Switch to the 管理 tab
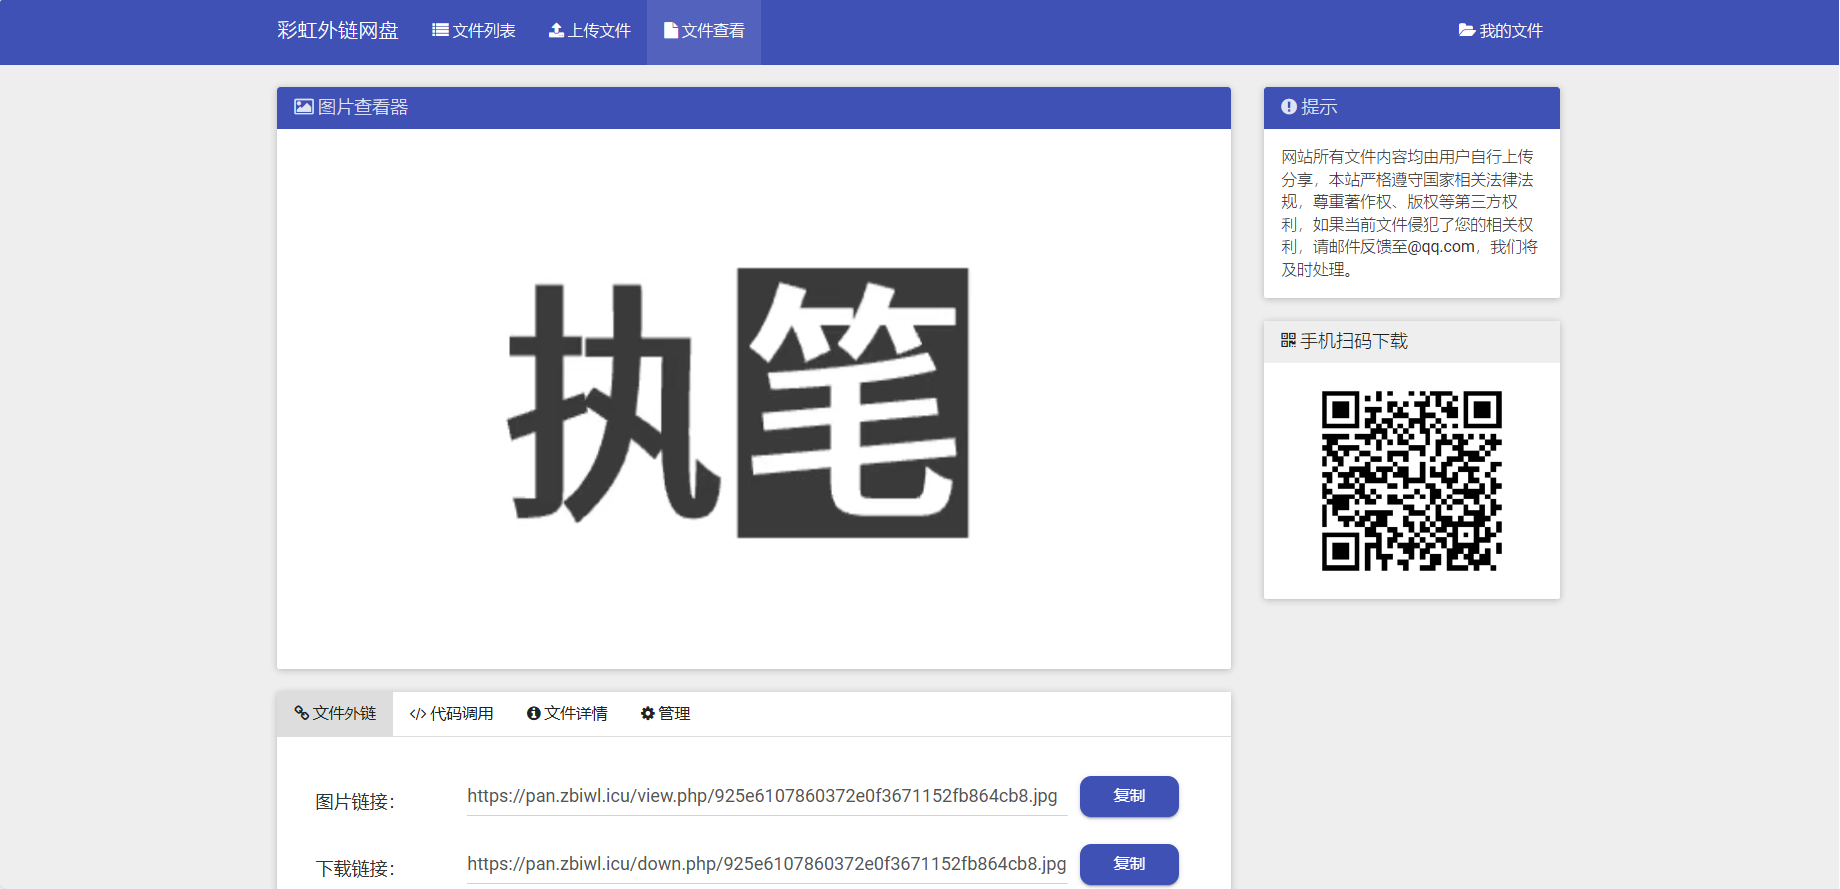The height and width of the screenshot is (889, 1840). tap(665, 713)
